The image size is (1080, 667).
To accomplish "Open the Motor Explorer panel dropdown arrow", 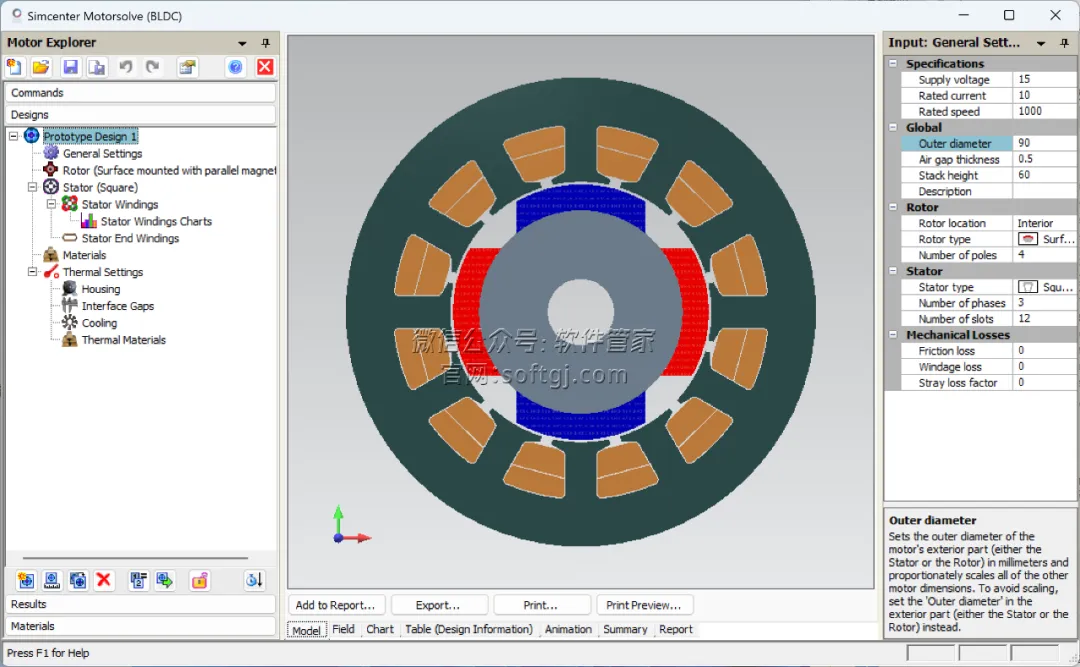I will (x=242, y=43).
